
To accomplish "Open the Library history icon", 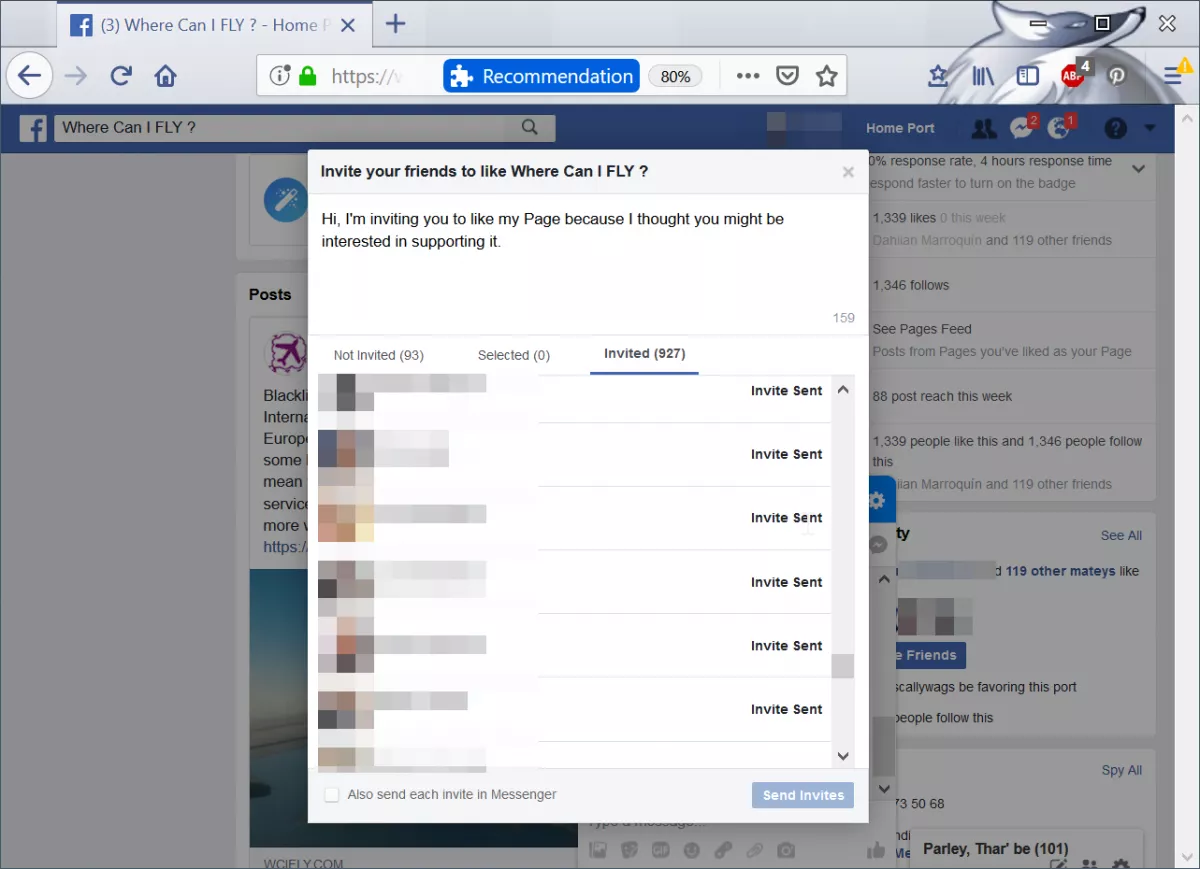I will (983, 76).
